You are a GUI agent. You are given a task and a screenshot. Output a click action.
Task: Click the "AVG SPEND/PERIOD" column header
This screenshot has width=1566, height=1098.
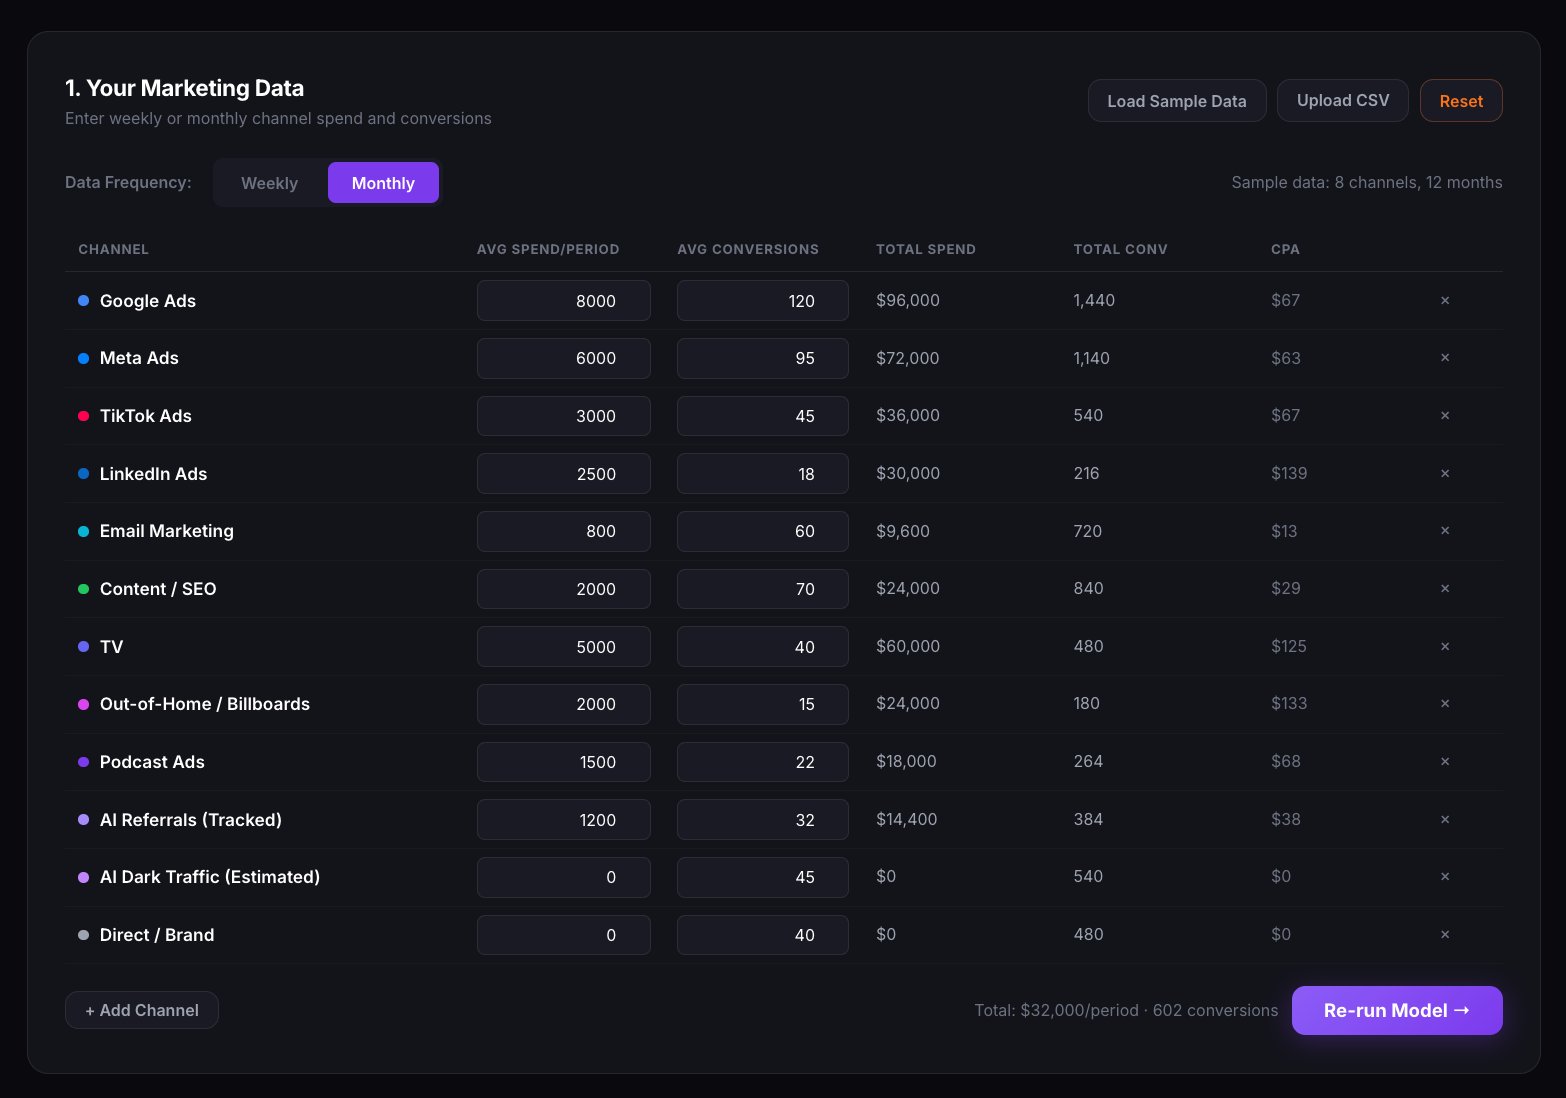point(548,249)
